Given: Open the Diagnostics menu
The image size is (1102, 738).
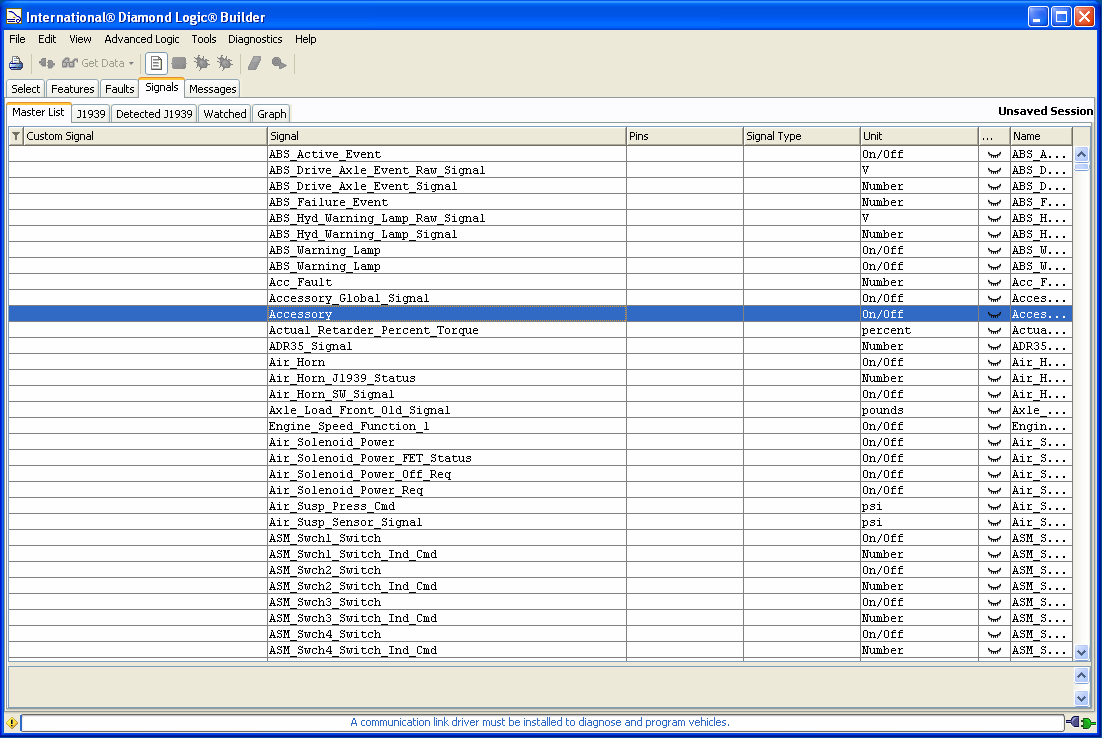Looking at the screenshot, I should pos(255,39).
